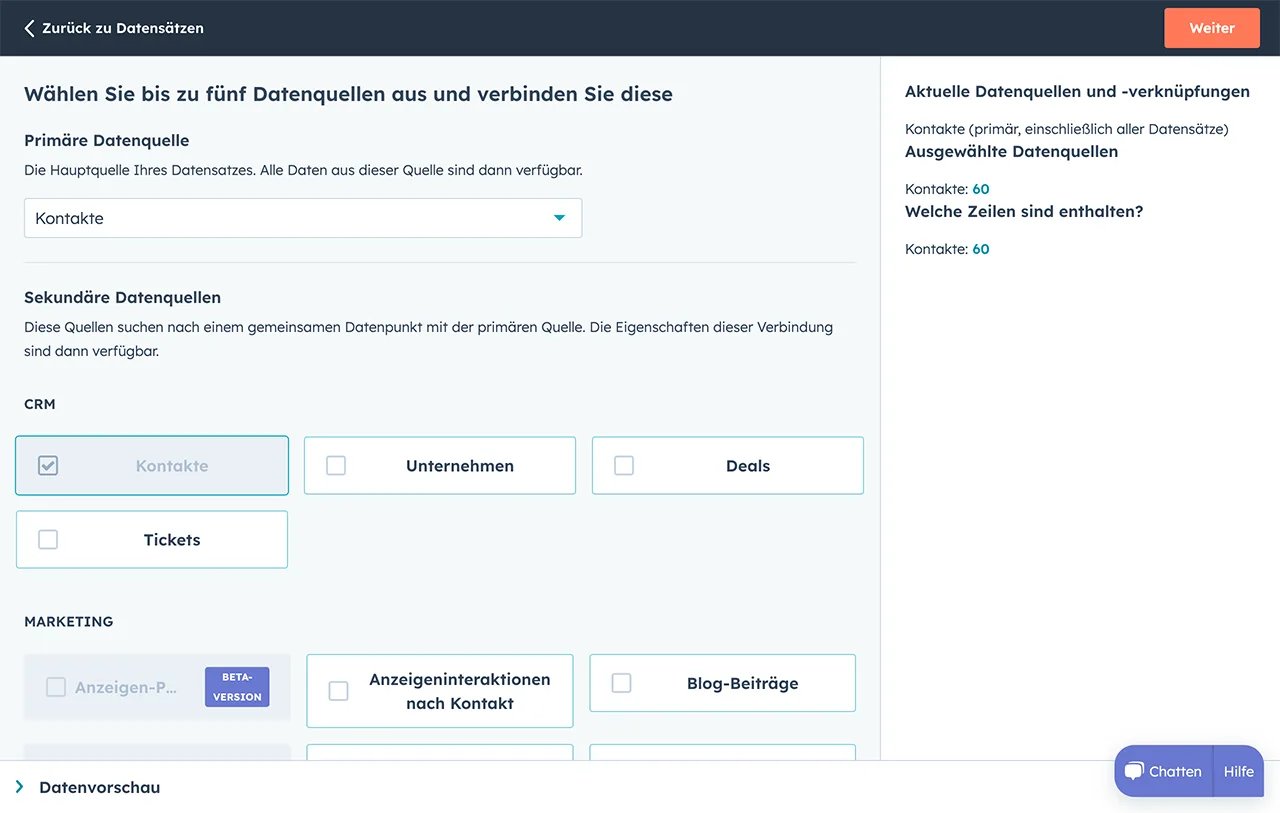The width and height of the screenshot is (1280, 813).
Task: Click the back chevron icon in the top bar
Action: (x=26, y=27)
